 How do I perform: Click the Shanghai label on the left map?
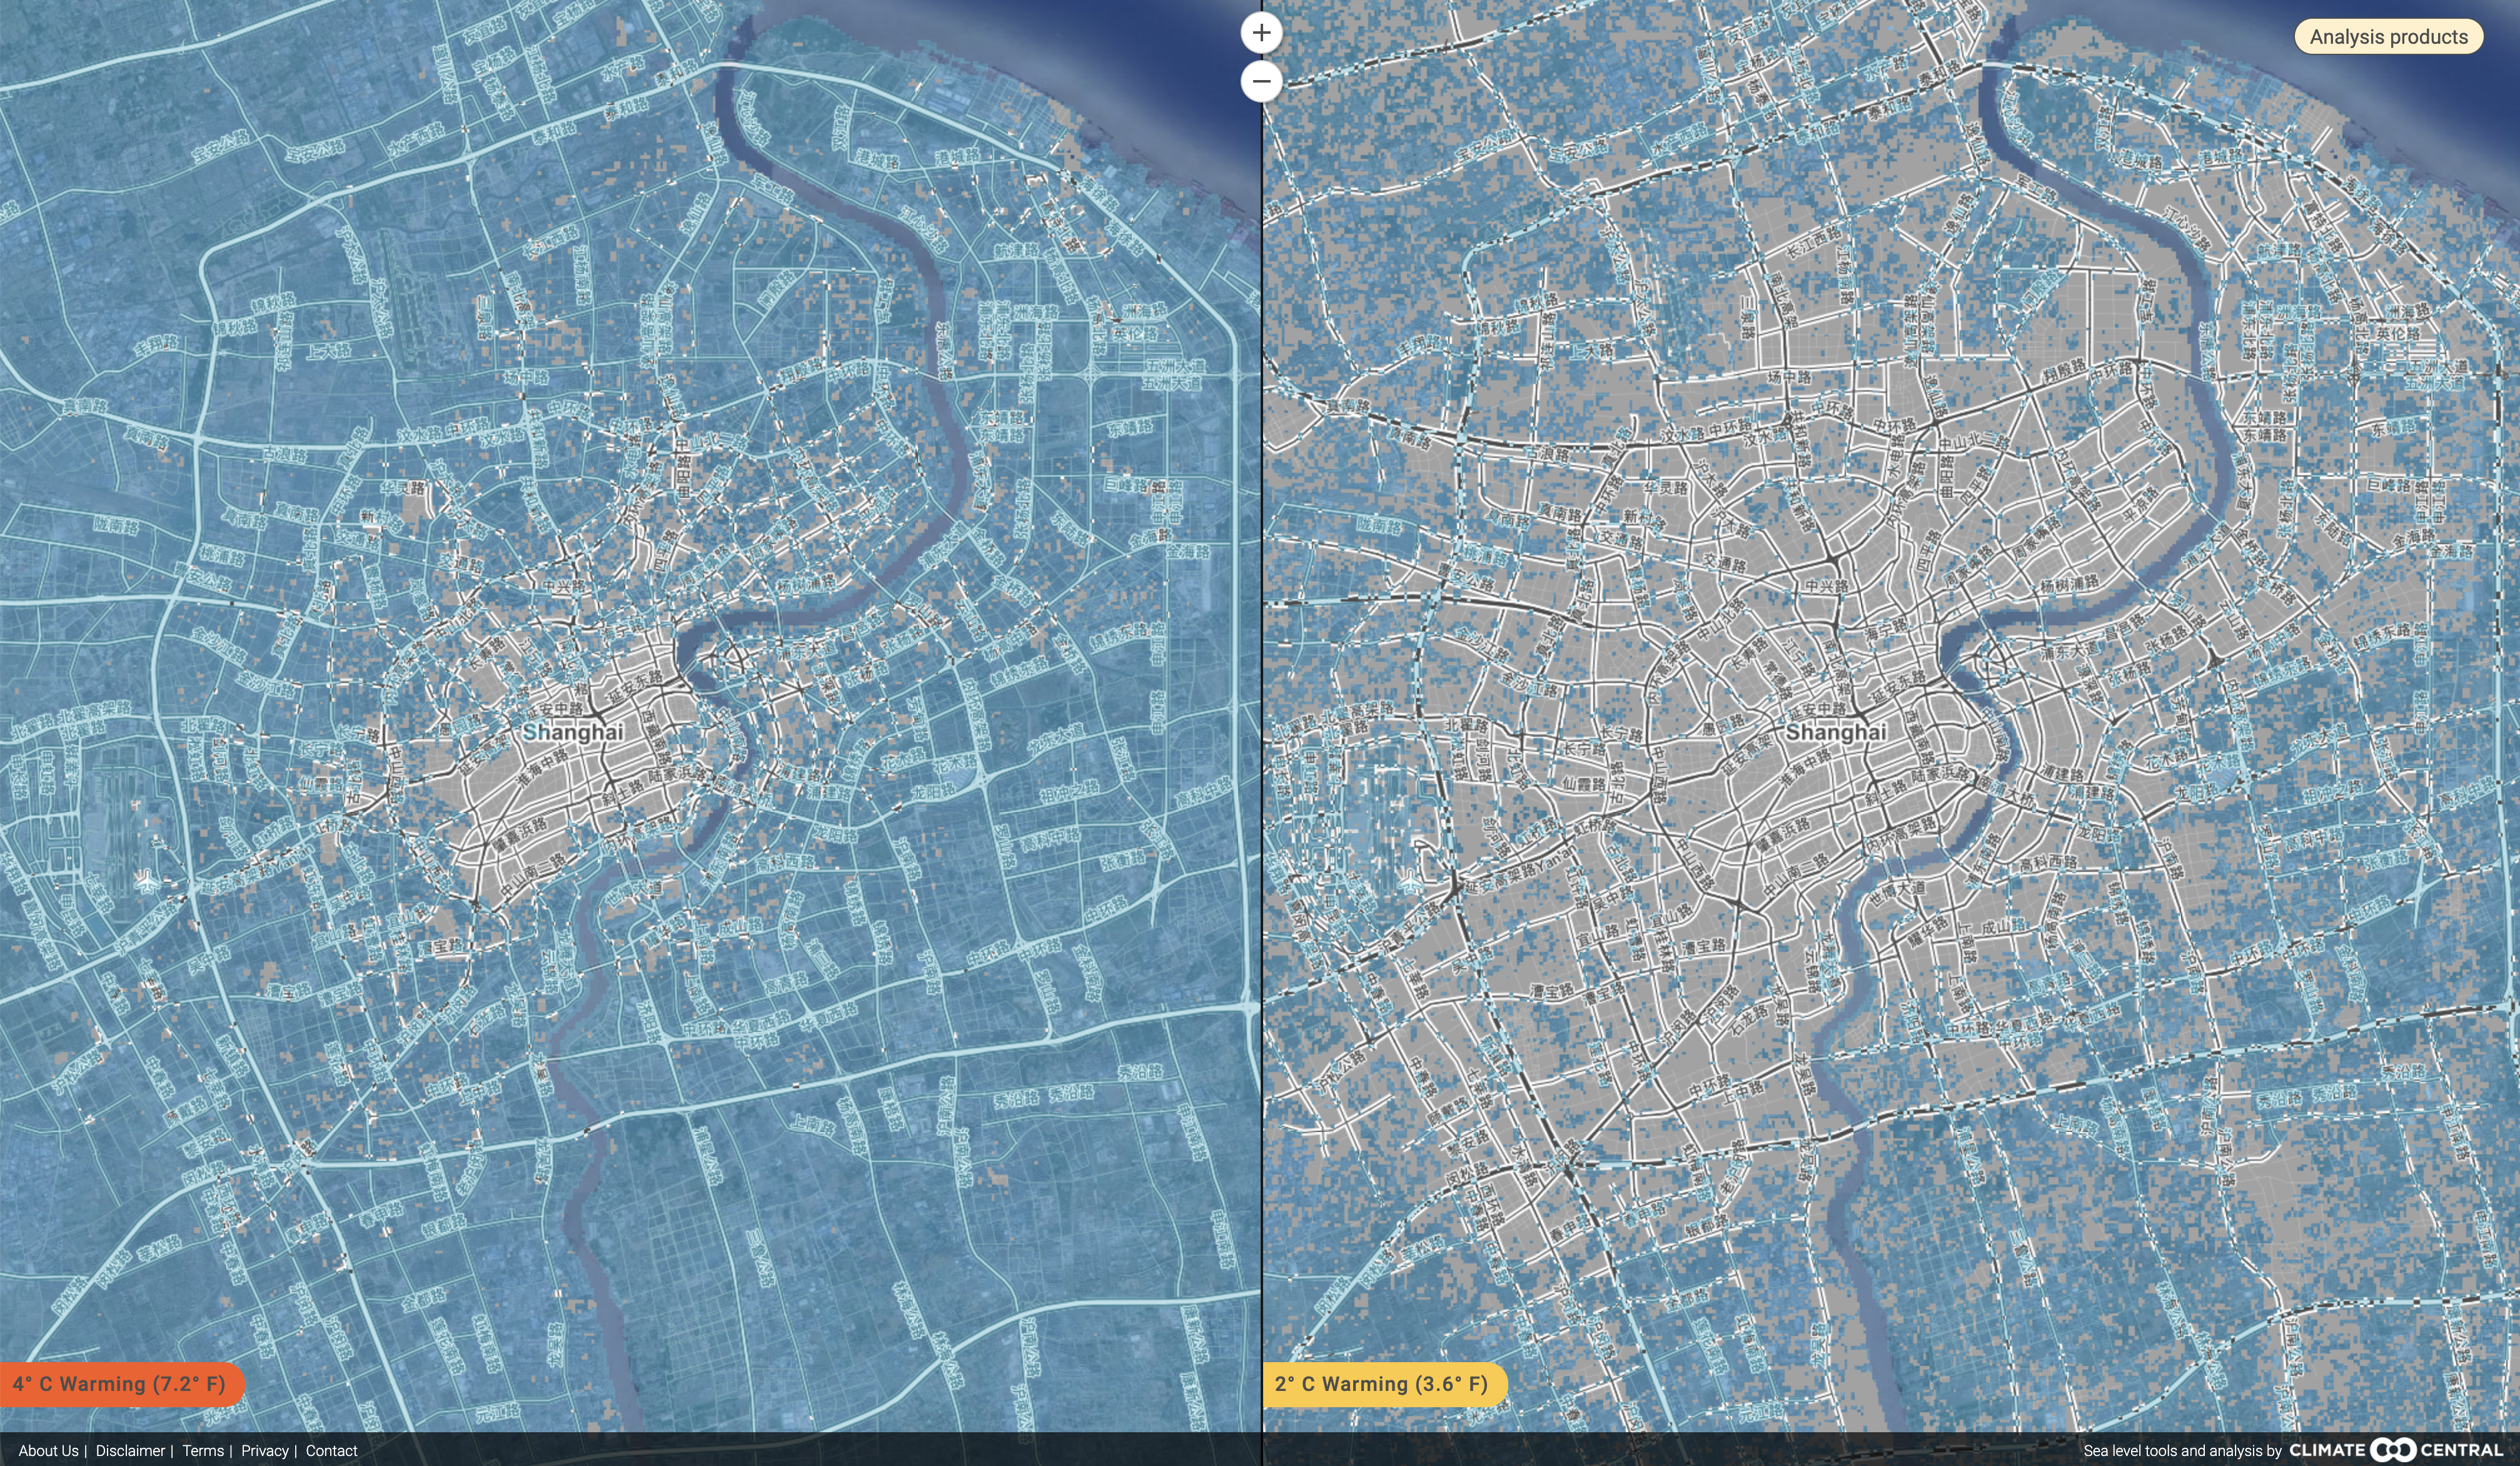(x=573, y=732)
